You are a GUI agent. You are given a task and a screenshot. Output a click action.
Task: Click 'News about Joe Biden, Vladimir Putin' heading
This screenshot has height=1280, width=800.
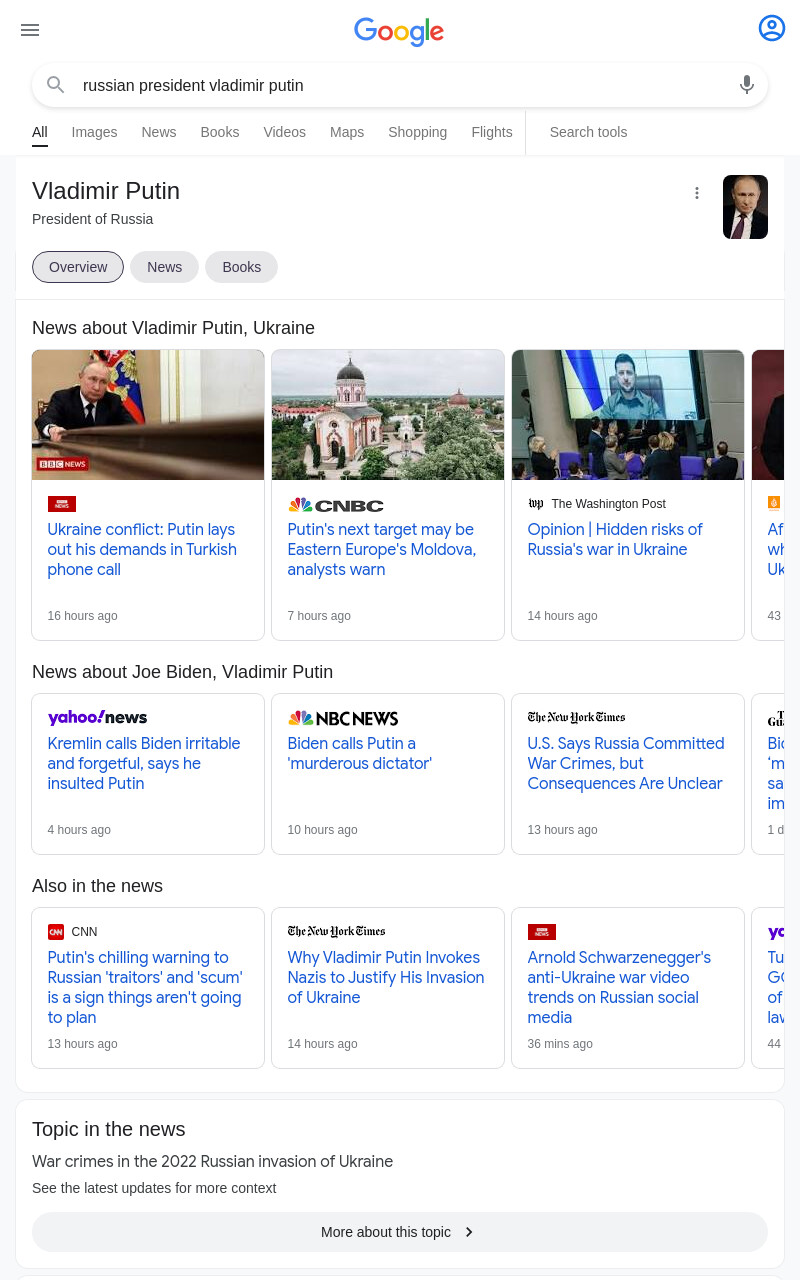182,672
